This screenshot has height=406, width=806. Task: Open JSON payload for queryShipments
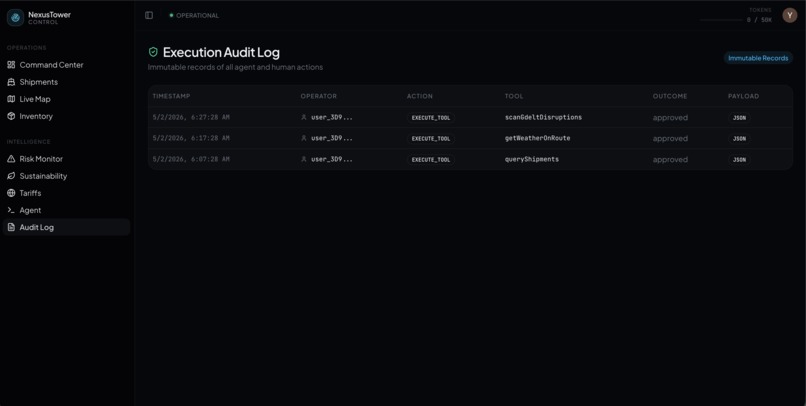coord(739,160)
